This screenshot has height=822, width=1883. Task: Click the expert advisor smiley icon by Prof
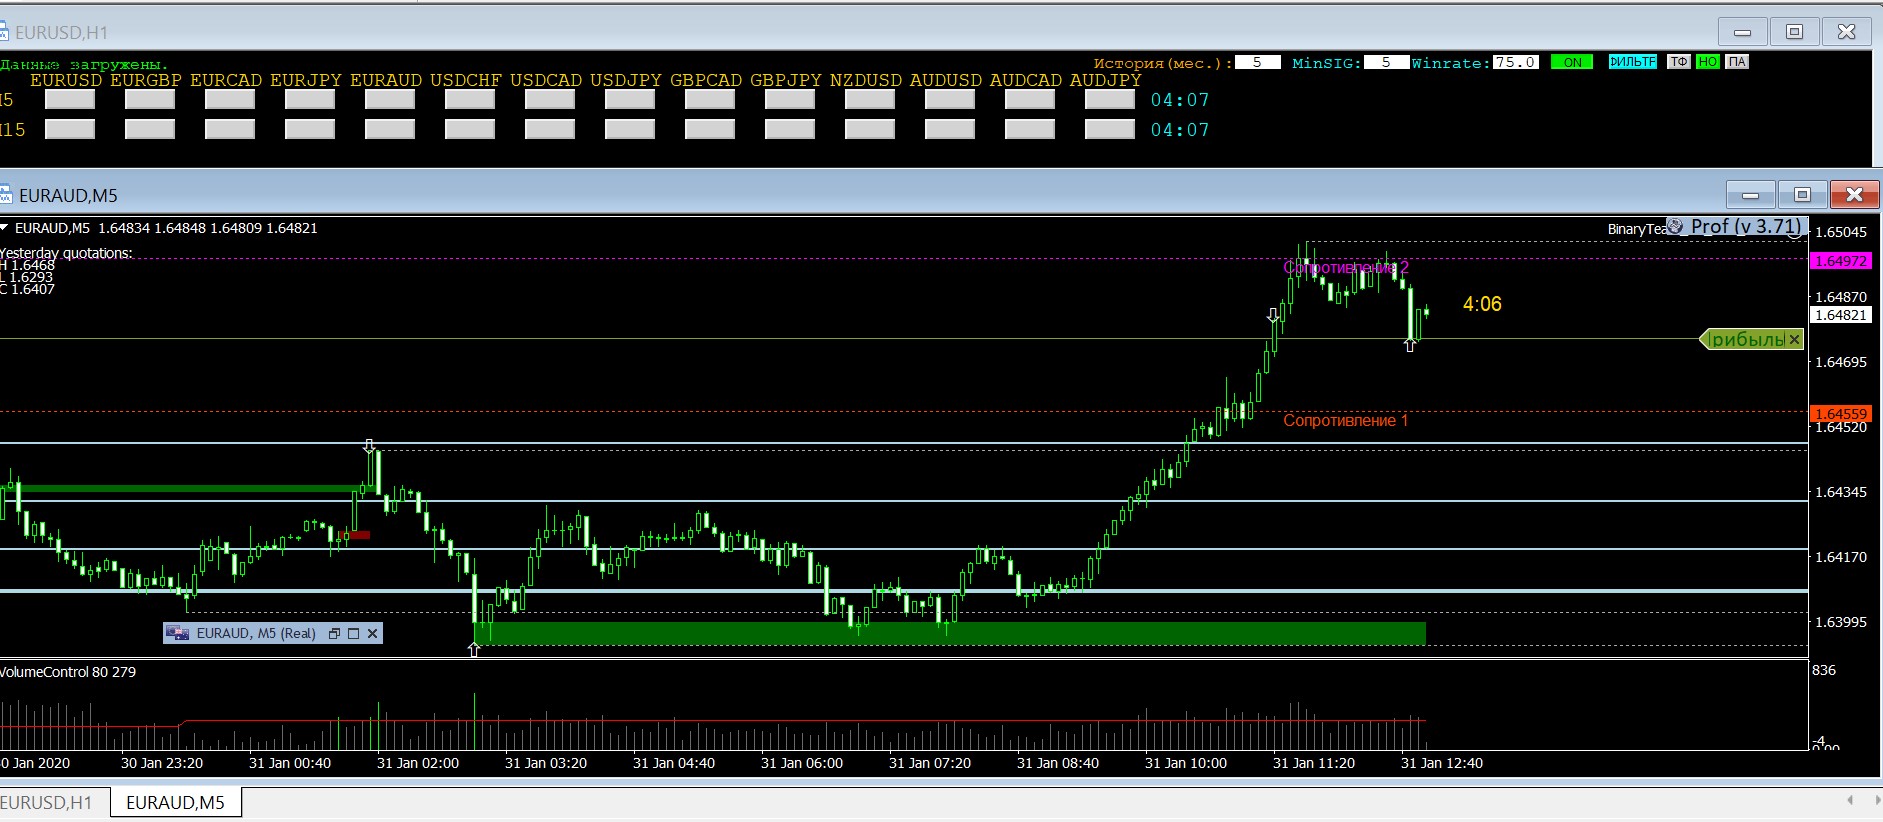[1675, 226]
